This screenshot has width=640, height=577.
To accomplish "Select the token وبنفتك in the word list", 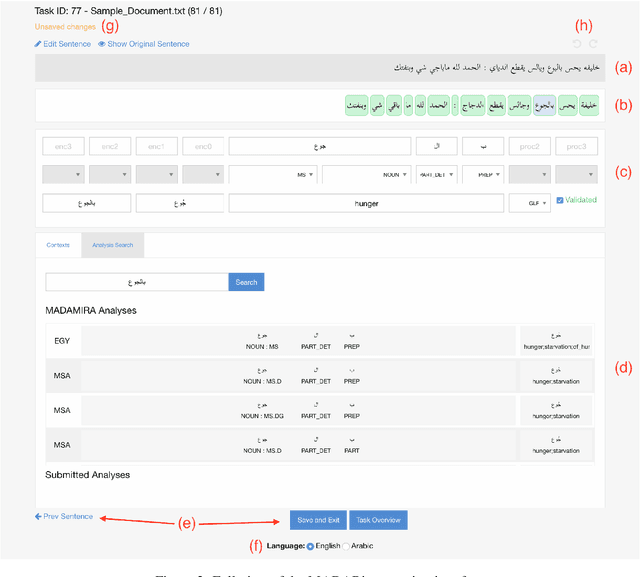I will (x=357, y=106).
